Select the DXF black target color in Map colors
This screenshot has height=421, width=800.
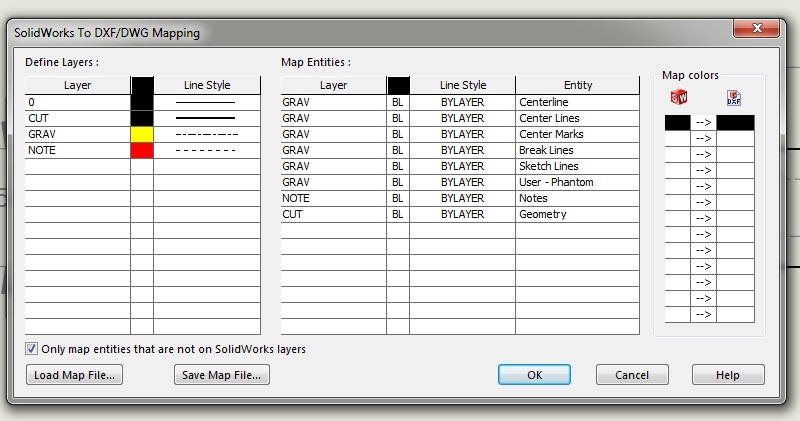[736, 122]
